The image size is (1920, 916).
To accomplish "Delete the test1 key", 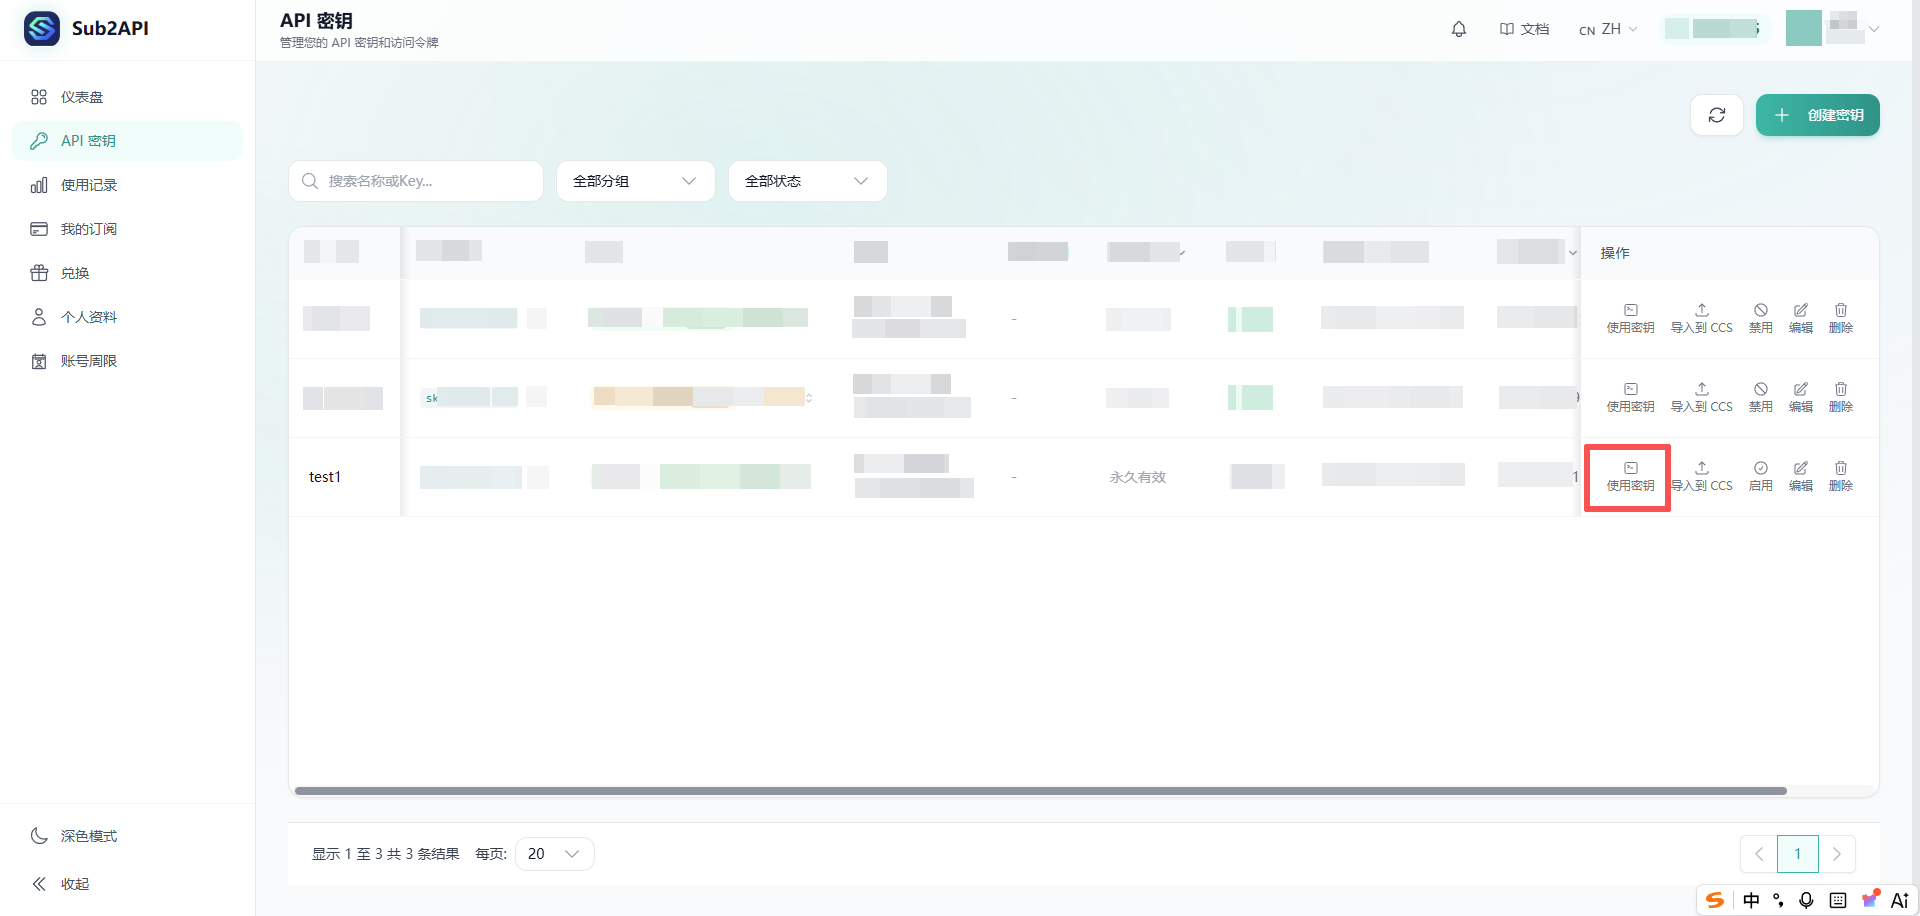I will [1841, 477].
